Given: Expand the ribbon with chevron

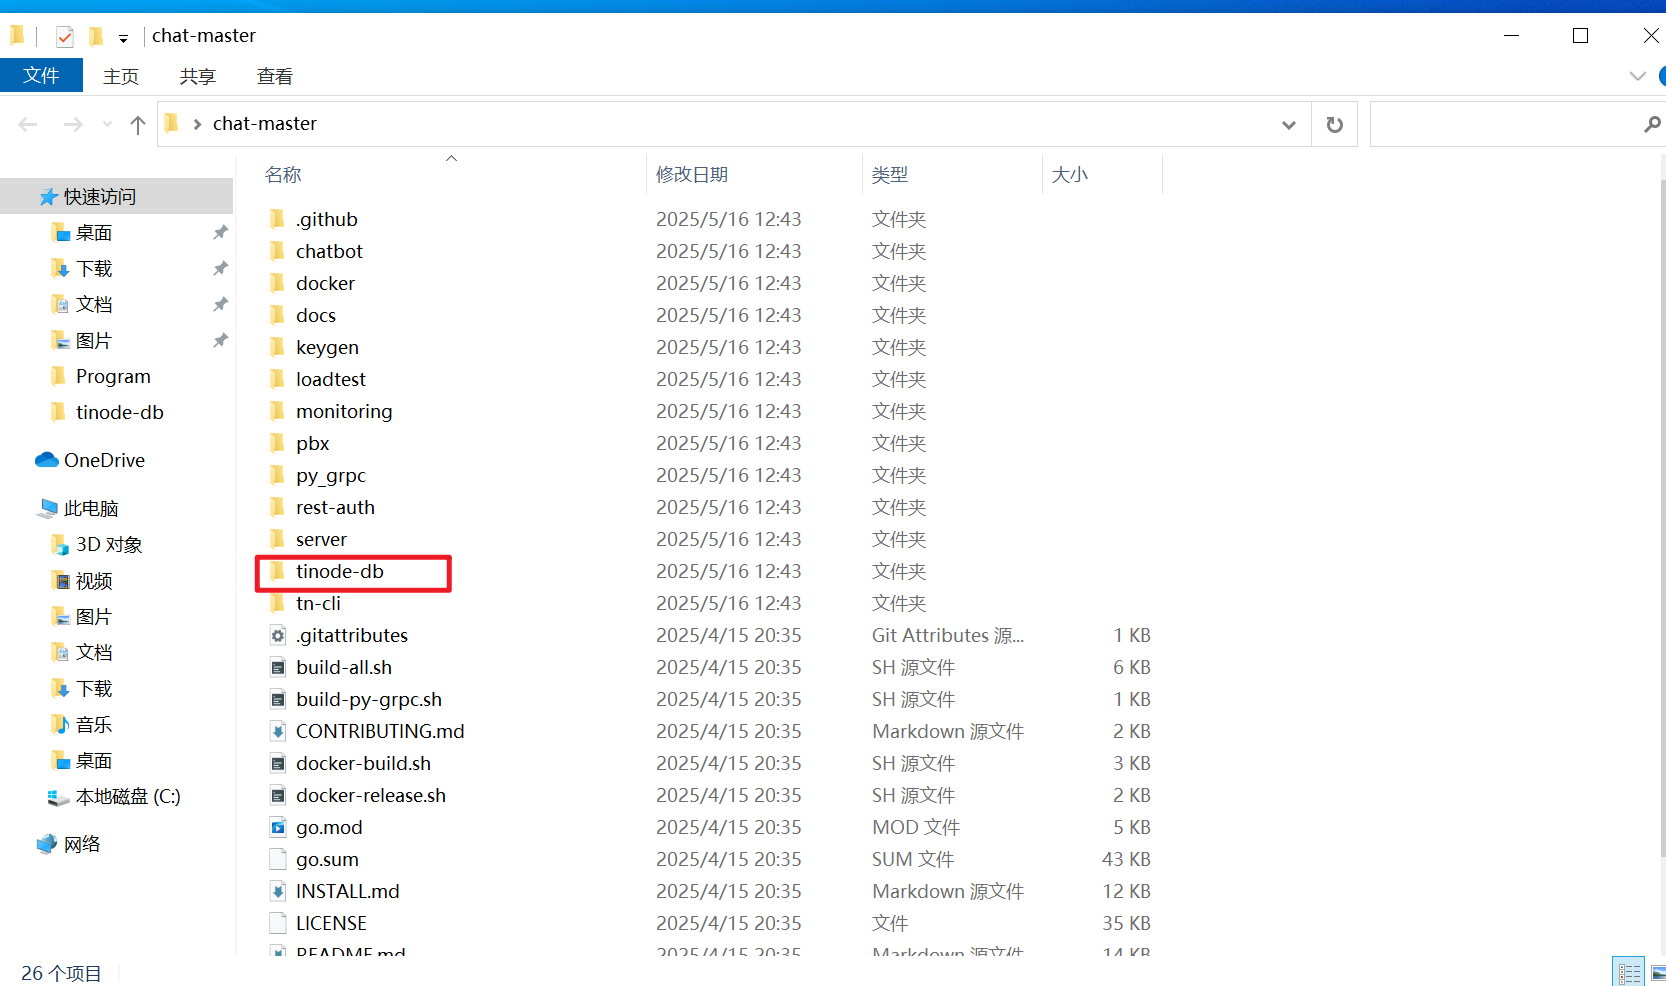Looking at the screenshot, I should pyautogui.click(x=1637, y=76).
